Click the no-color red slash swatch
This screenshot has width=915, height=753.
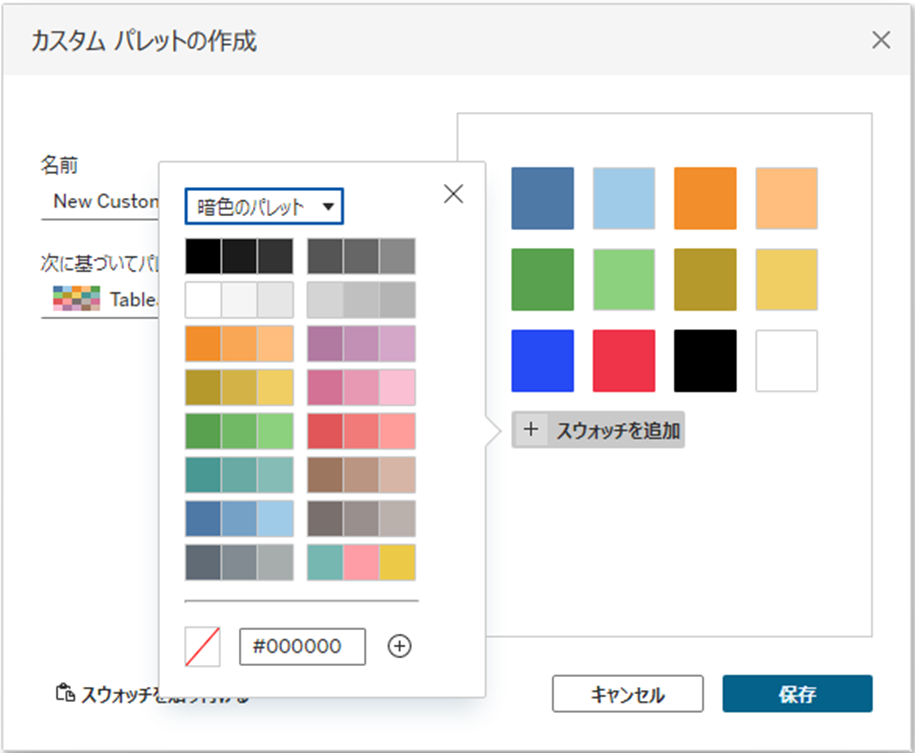click(x=202, y=647)
